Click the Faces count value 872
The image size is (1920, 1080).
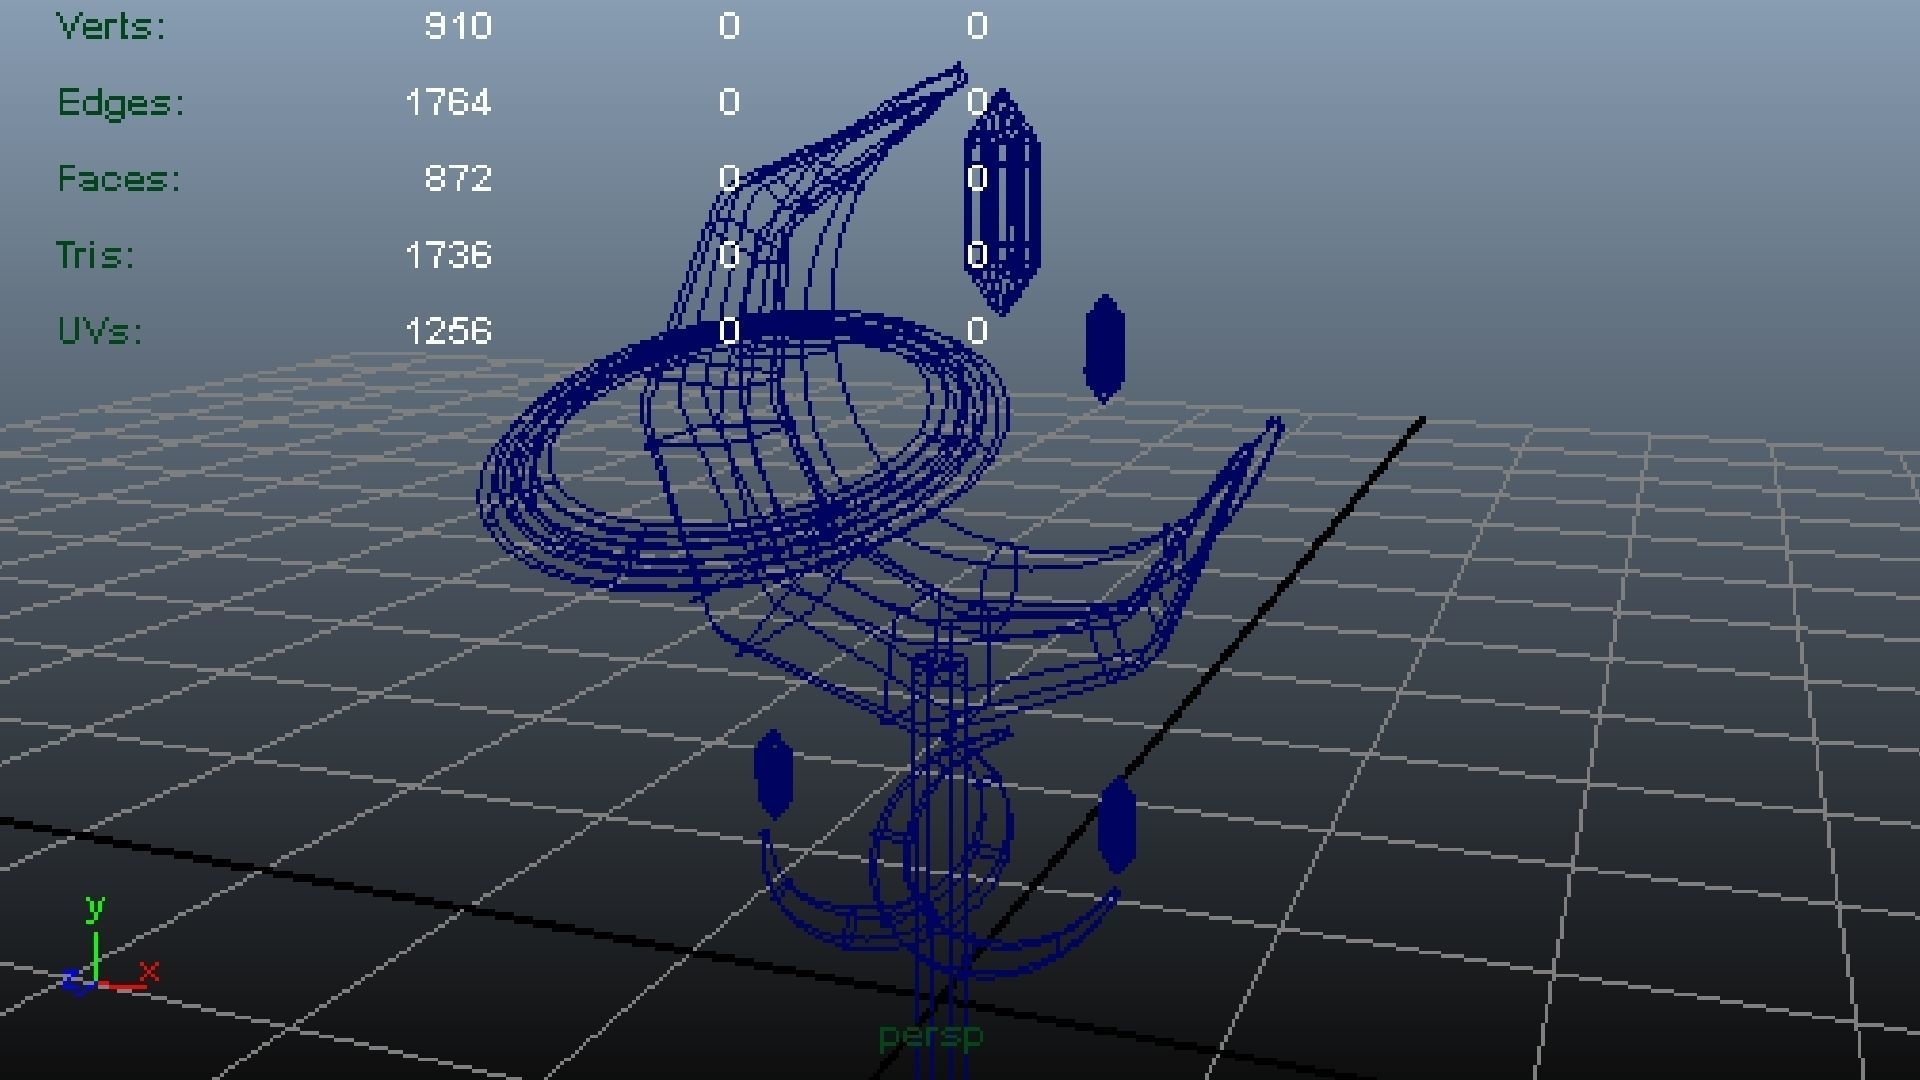(x=458, y=178)
